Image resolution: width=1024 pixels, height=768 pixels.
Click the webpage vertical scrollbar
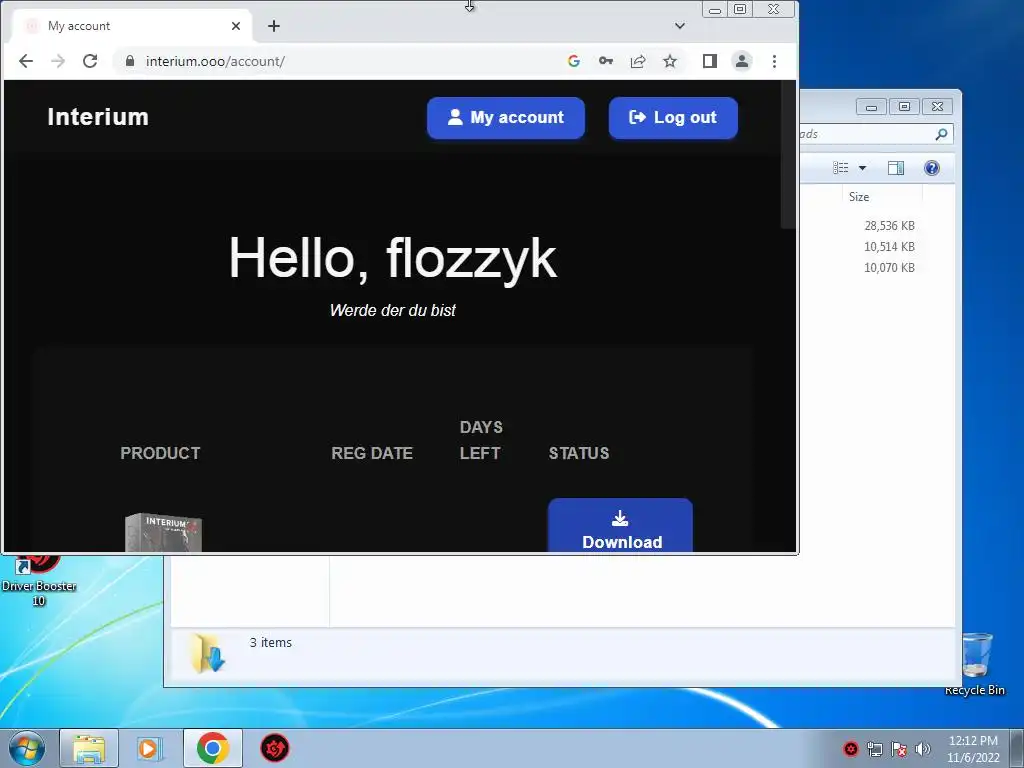[788, 157]
